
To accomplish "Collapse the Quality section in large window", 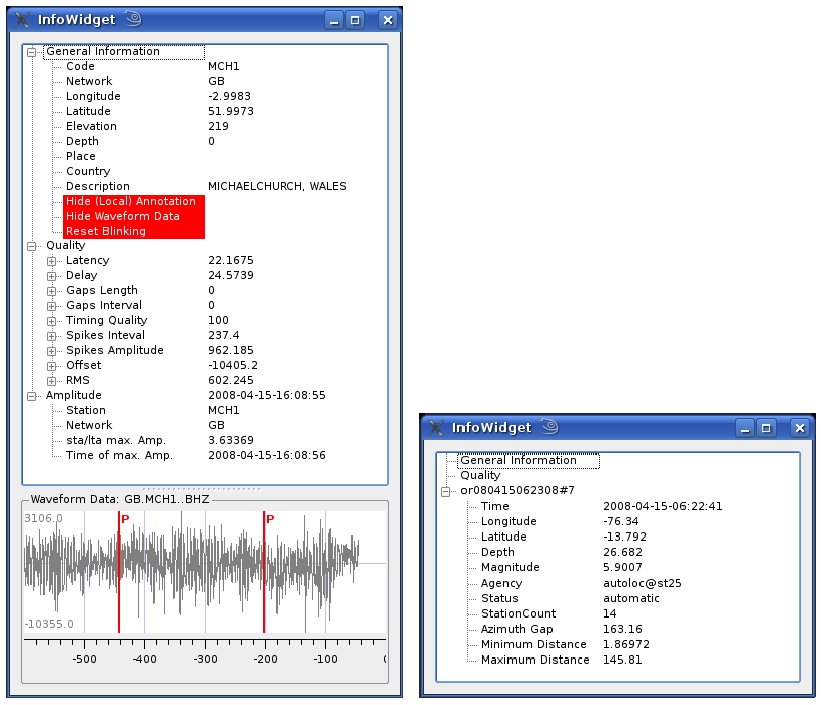I will [x=32, y=245].
